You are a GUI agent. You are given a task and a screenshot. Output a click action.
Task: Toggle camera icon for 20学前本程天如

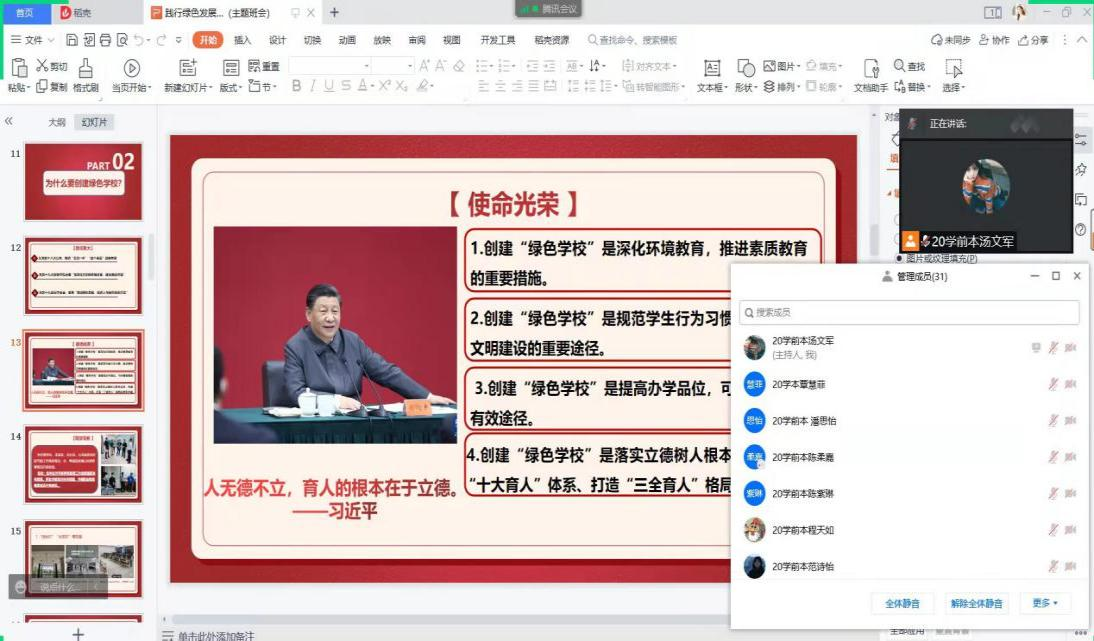click(x=1071, y=530)
